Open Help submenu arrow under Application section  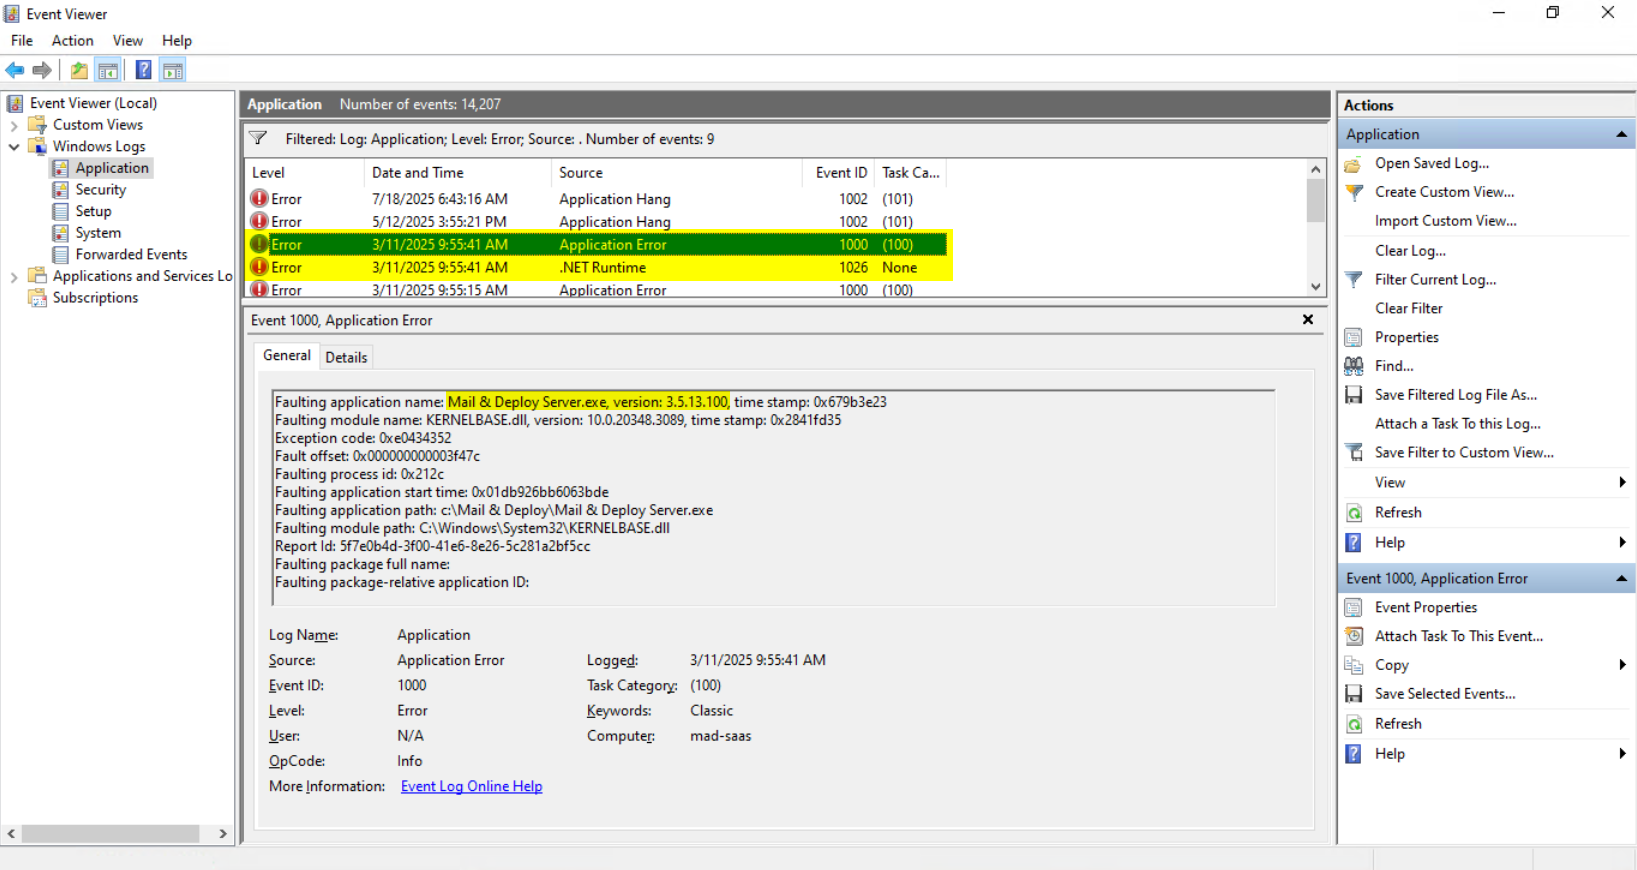[x=1622, y=542]
